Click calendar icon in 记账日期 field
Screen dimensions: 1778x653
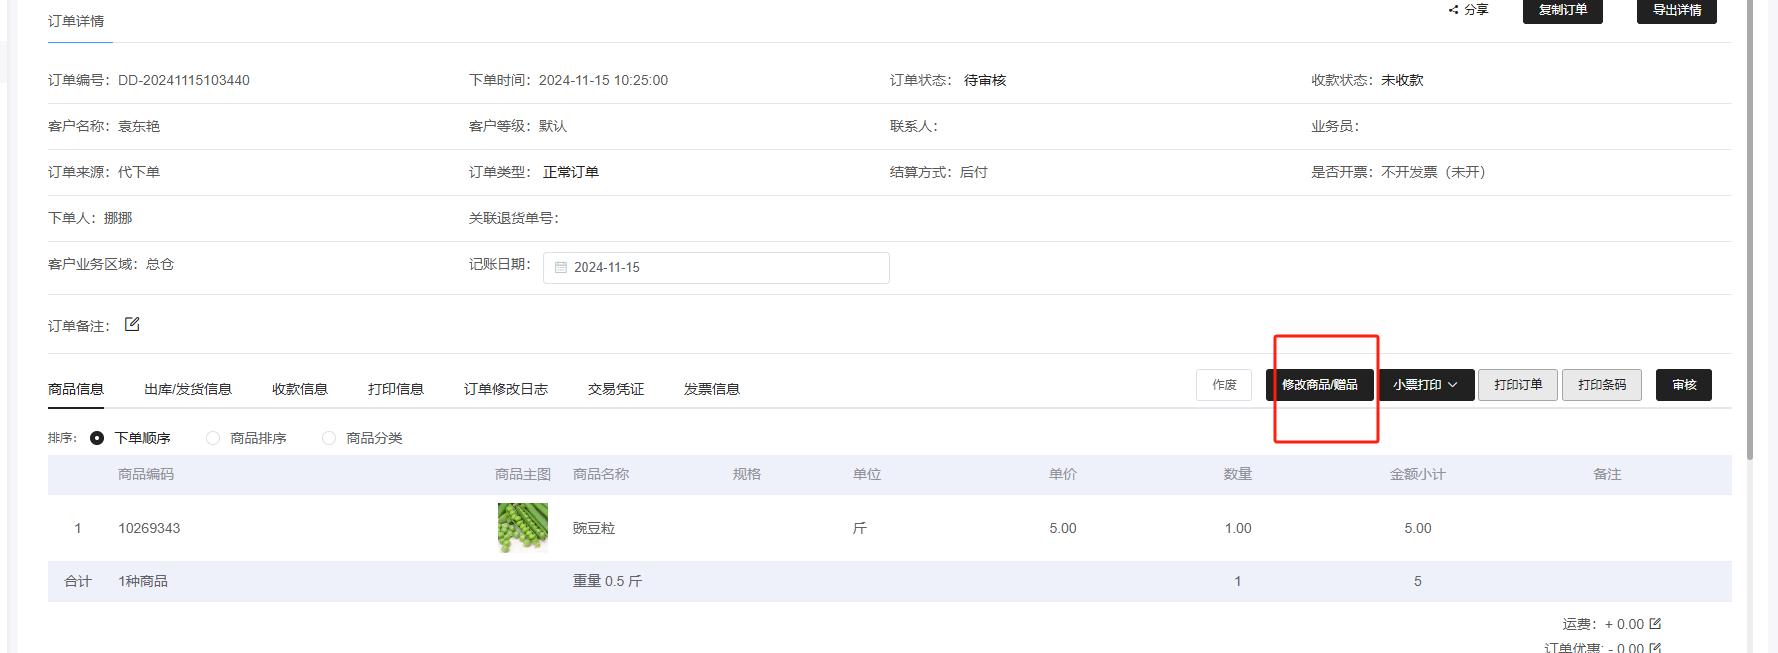tap(561, 268)
